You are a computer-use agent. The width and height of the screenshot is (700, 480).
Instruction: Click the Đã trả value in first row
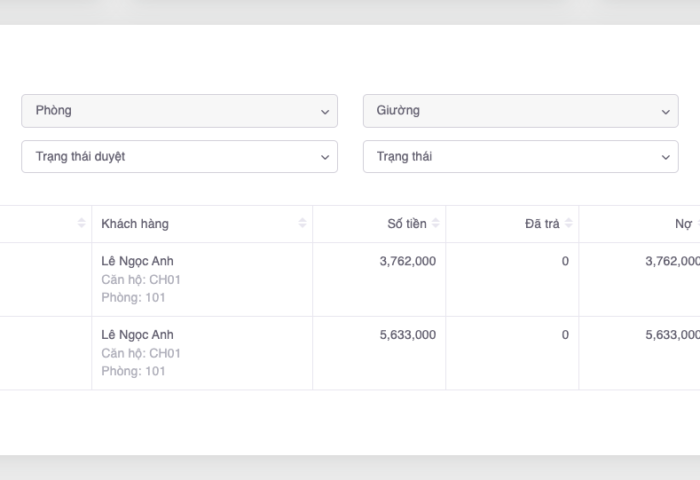click(564, 261)
